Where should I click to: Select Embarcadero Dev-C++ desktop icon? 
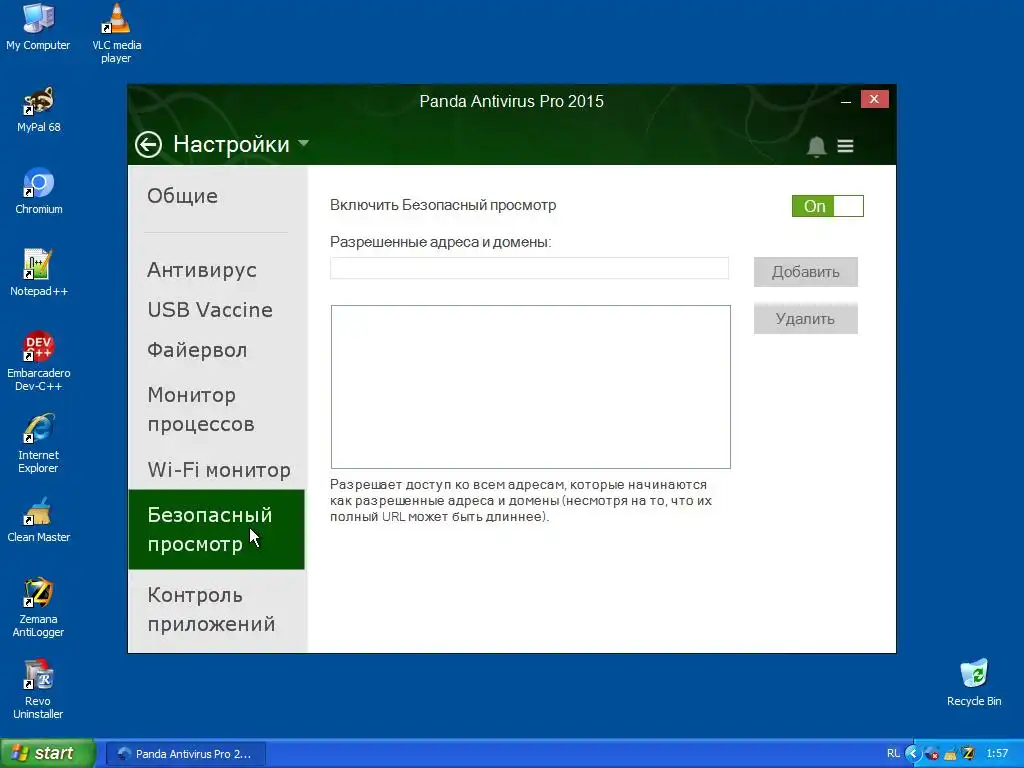pyautogui.click(x=39, y=361)
